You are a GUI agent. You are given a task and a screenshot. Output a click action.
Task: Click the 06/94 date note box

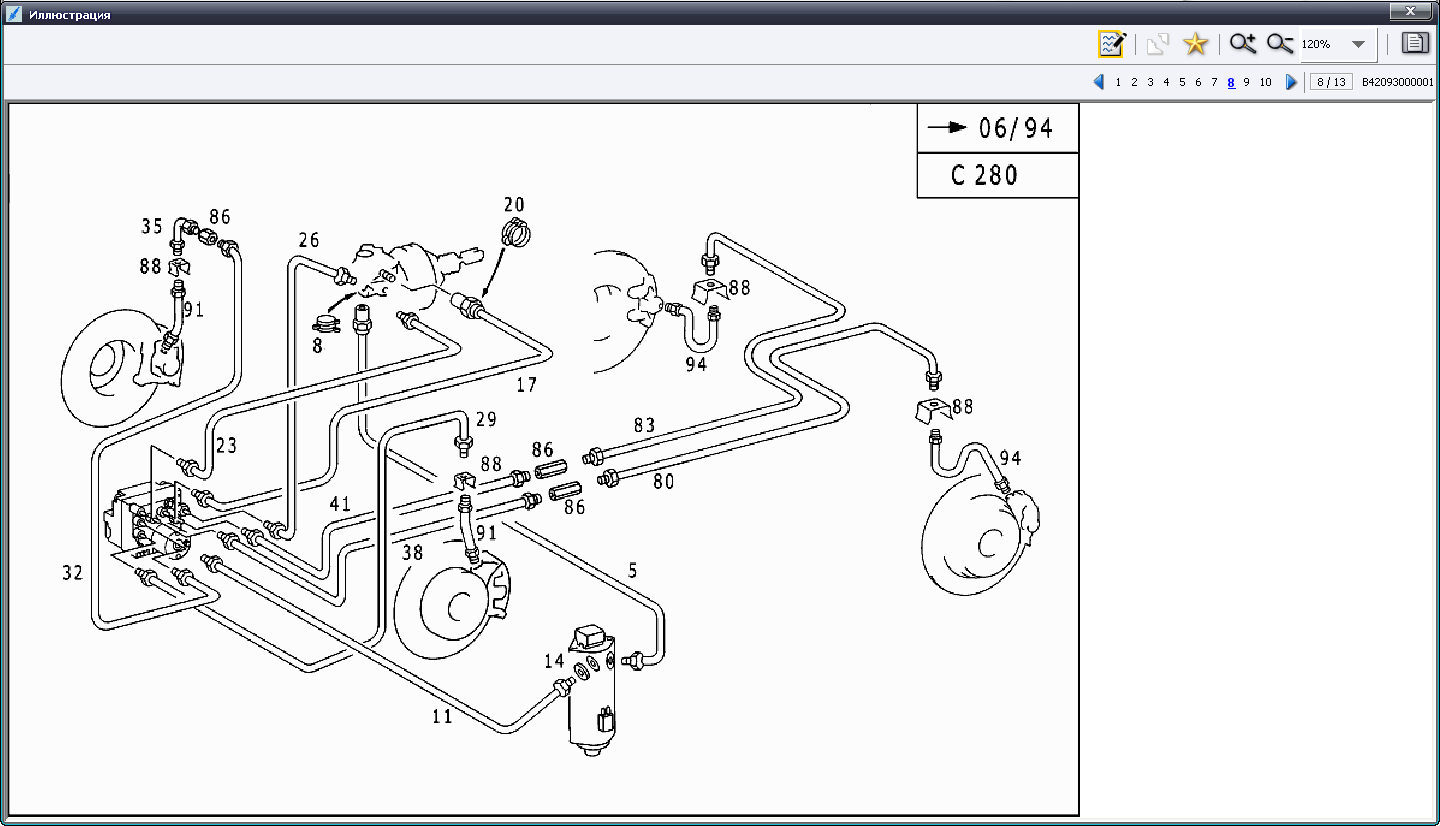pos(997,128)
